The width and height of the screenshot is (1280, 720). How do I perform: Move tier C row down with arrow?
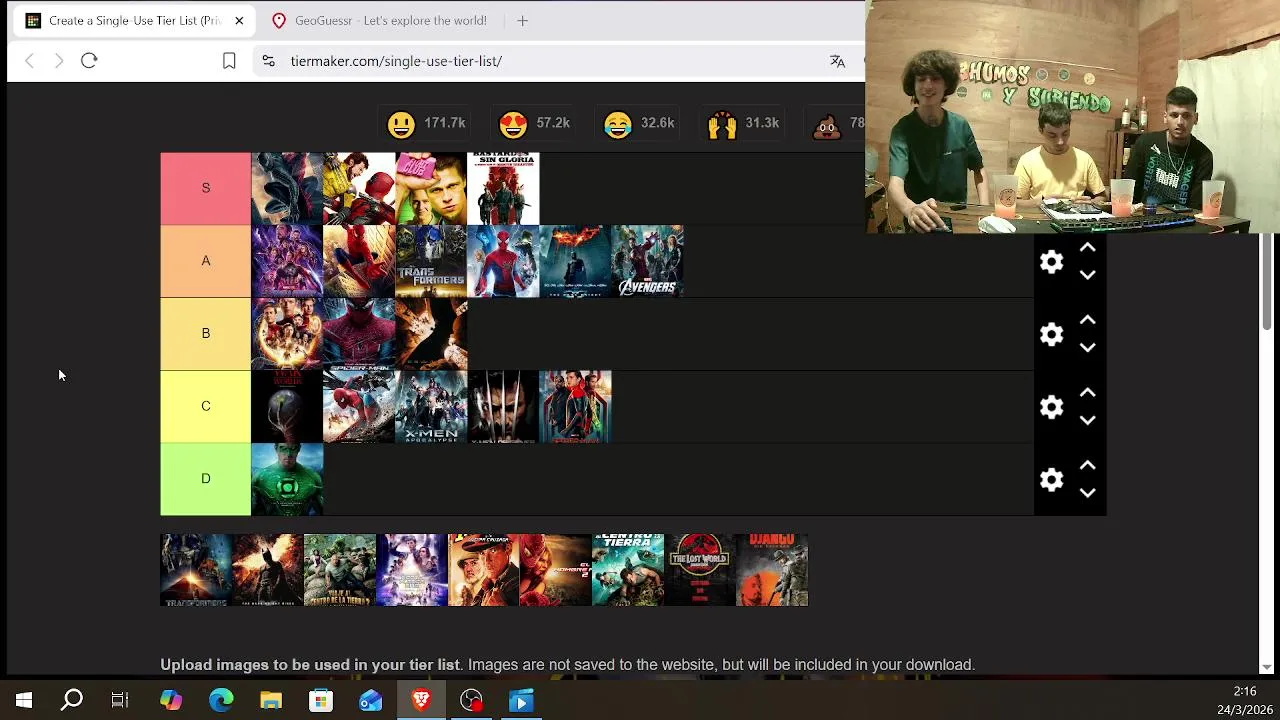pyautogui.click(x=1087, y=421)
